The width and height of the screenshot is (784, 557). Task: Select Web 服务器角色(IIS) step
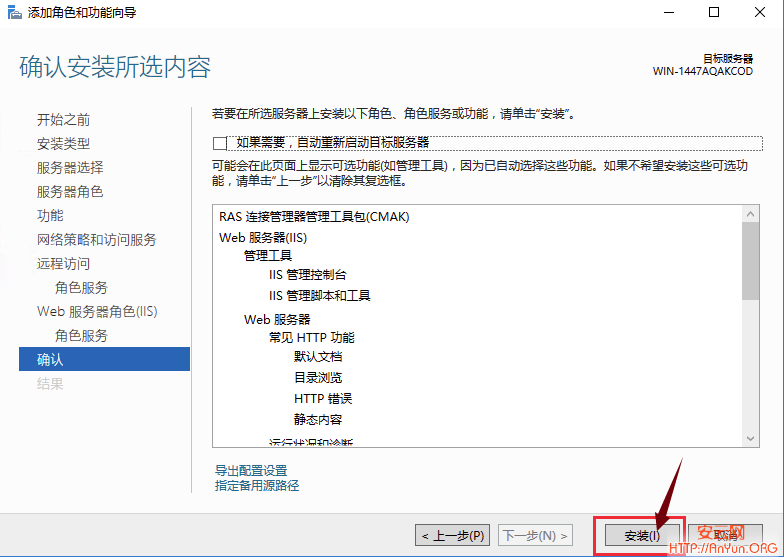point(97,312)
